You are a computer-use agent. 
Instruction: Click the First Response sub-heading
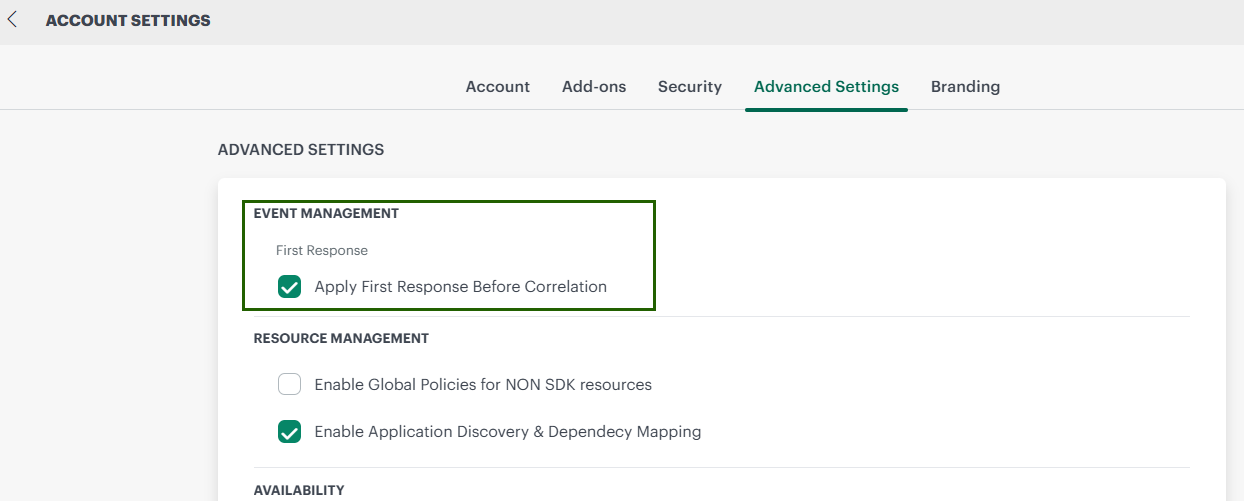click(x=321, y=250)
